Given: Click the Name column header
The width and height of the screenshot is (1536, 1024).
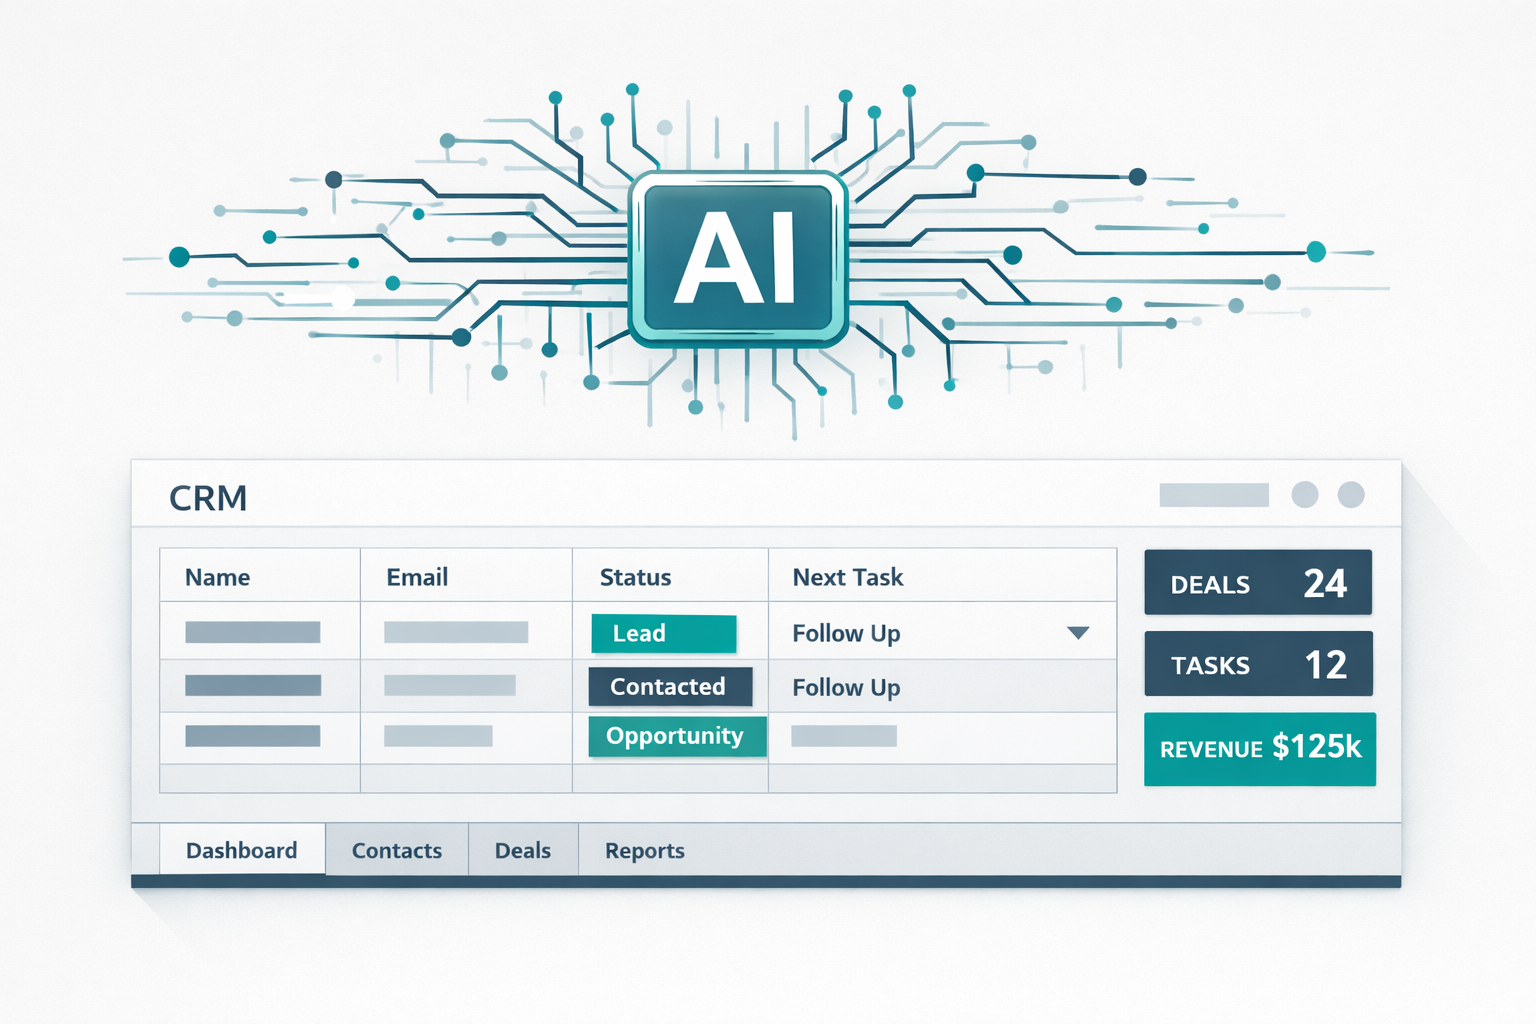Looking at the screenshot, I should (218, 577).
